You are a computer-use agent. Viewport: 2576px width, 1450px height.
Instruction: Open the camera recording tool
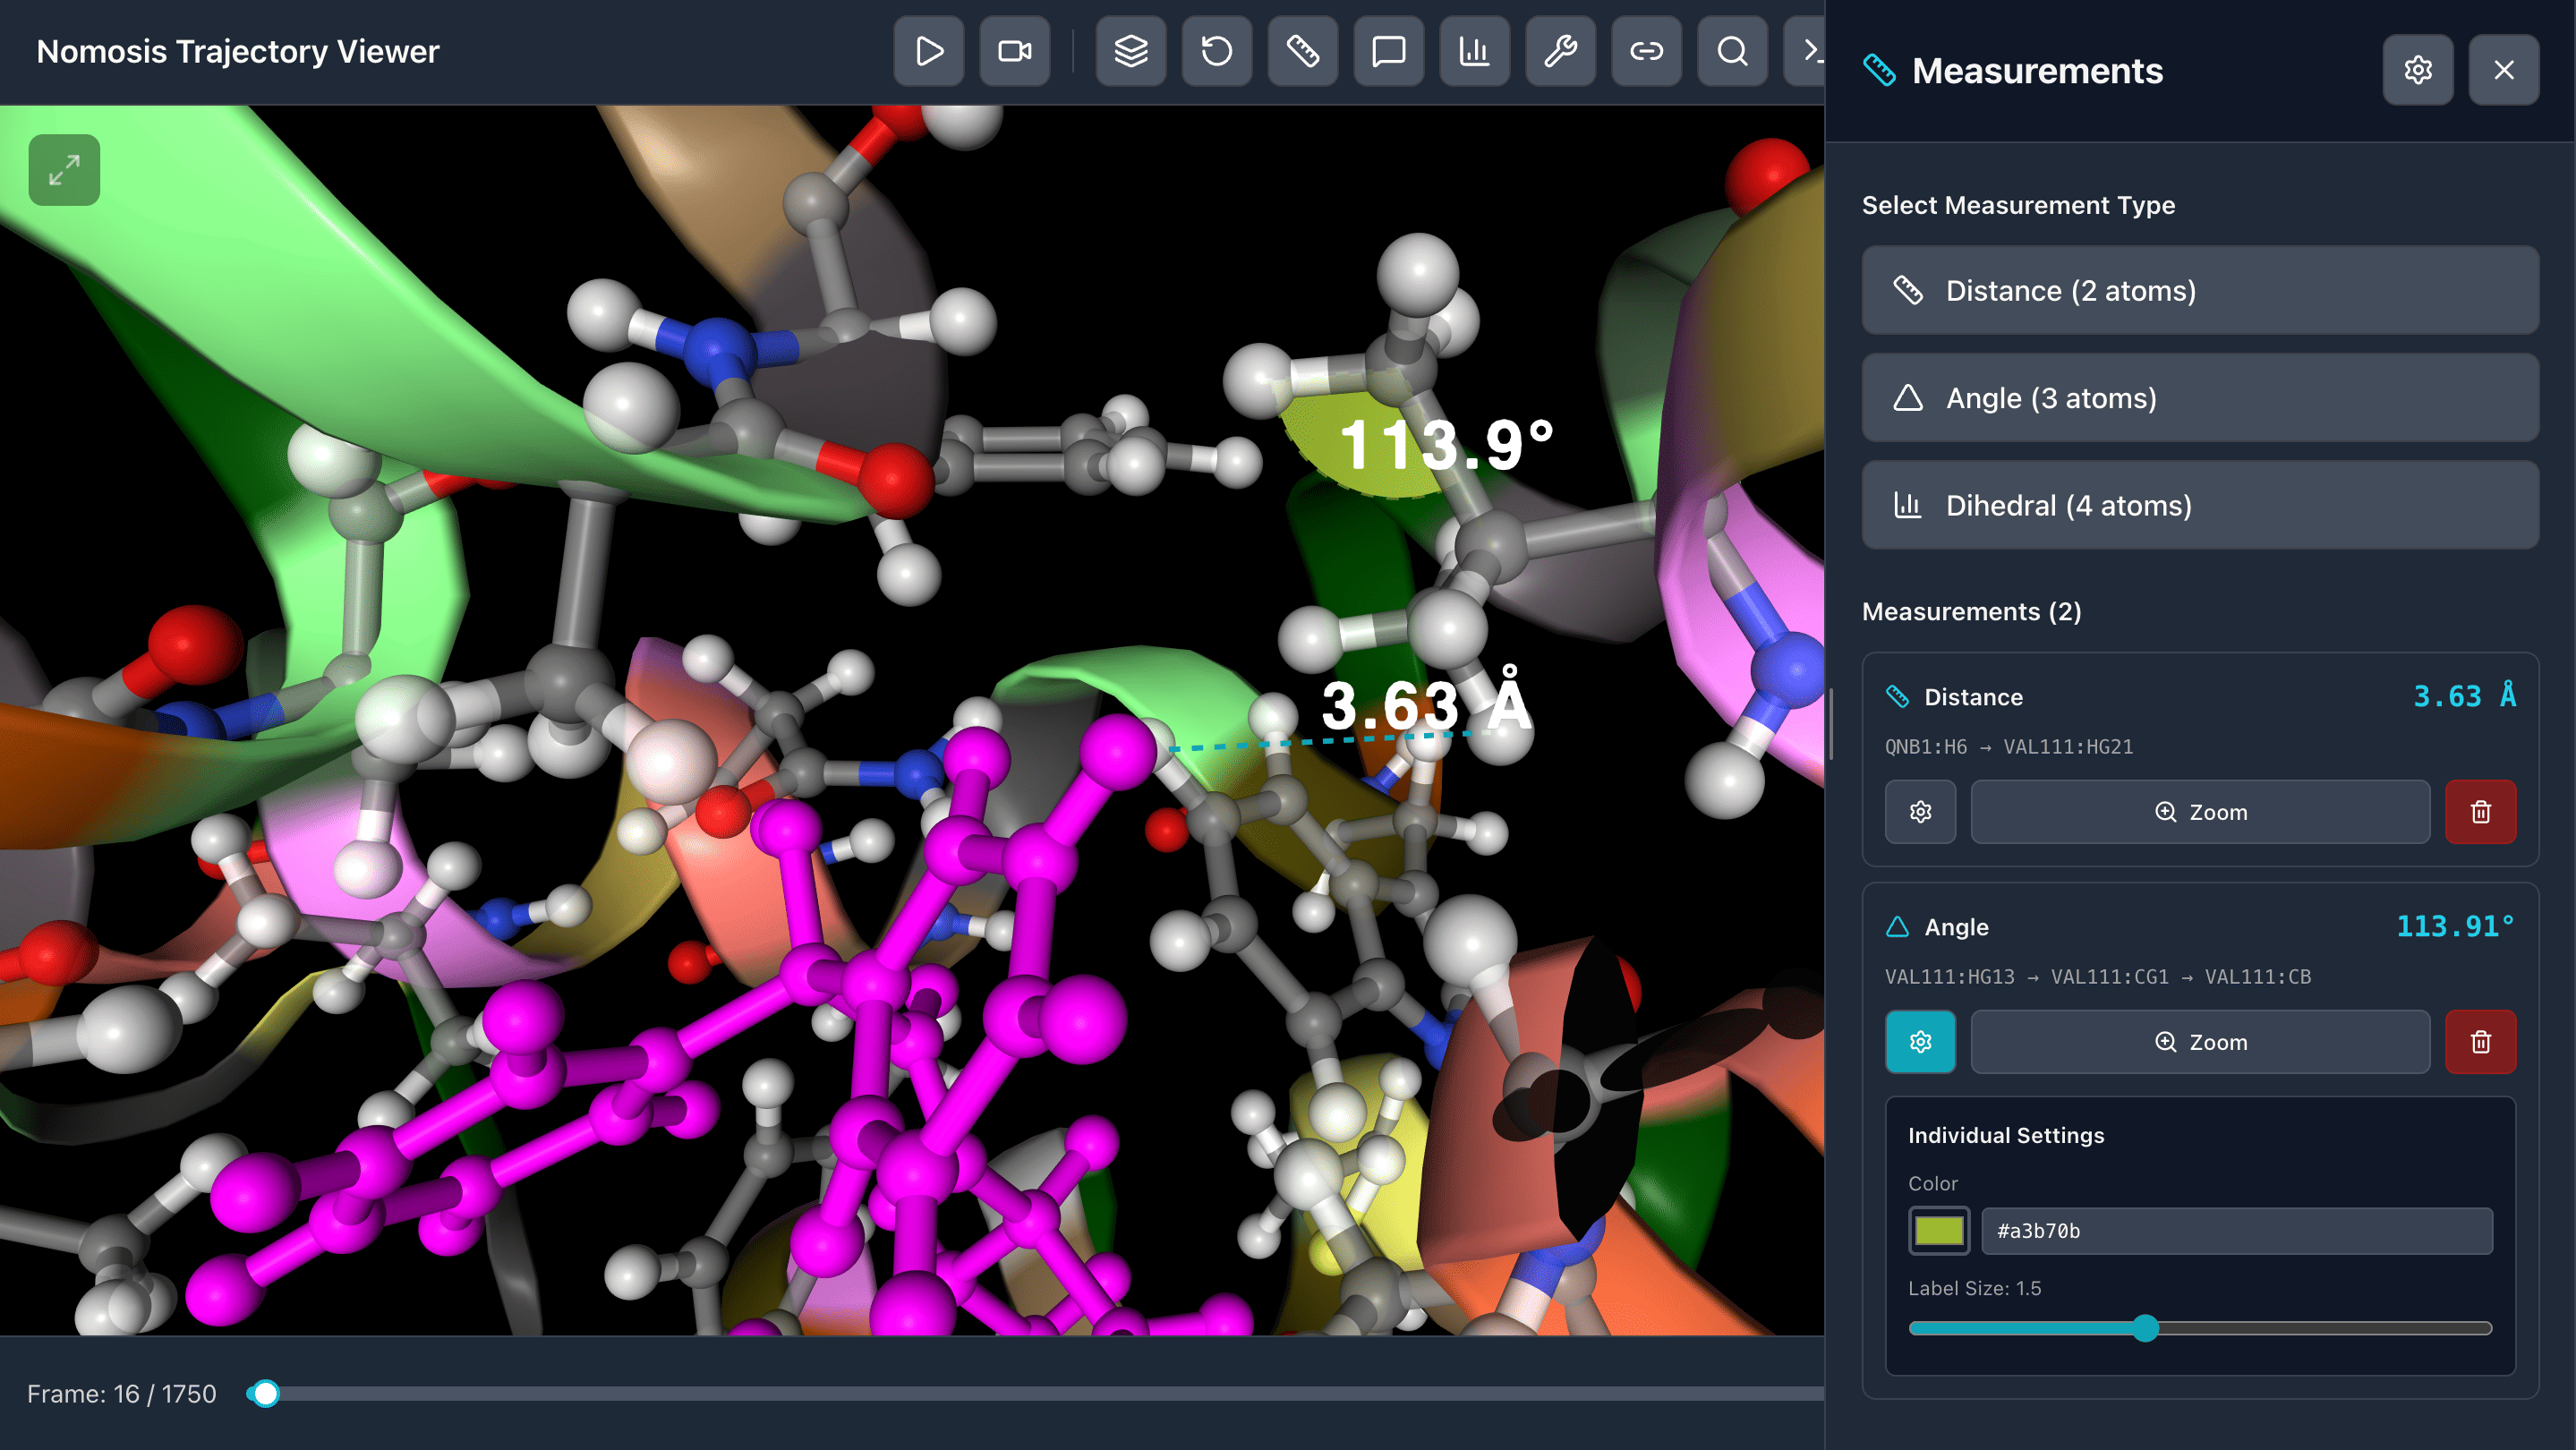click(x=1014, y=51)
